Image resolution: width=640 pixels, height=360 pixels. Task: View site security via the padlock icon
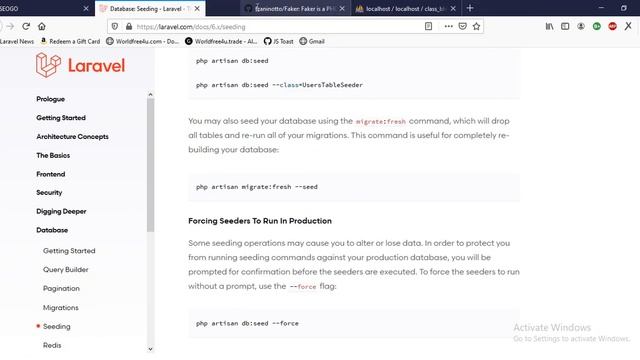coord(129,27)
